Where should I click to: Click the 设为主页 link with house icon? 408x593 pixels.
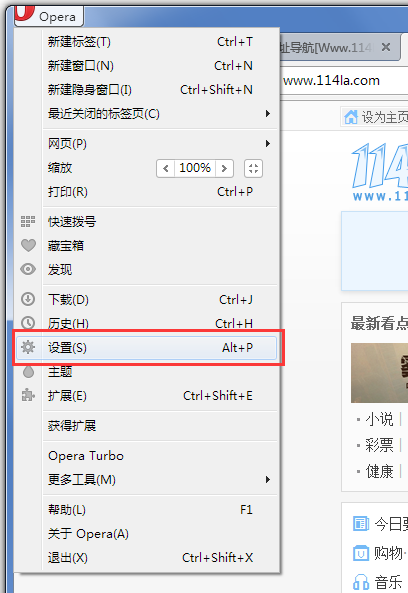click(x=376, y=117)
